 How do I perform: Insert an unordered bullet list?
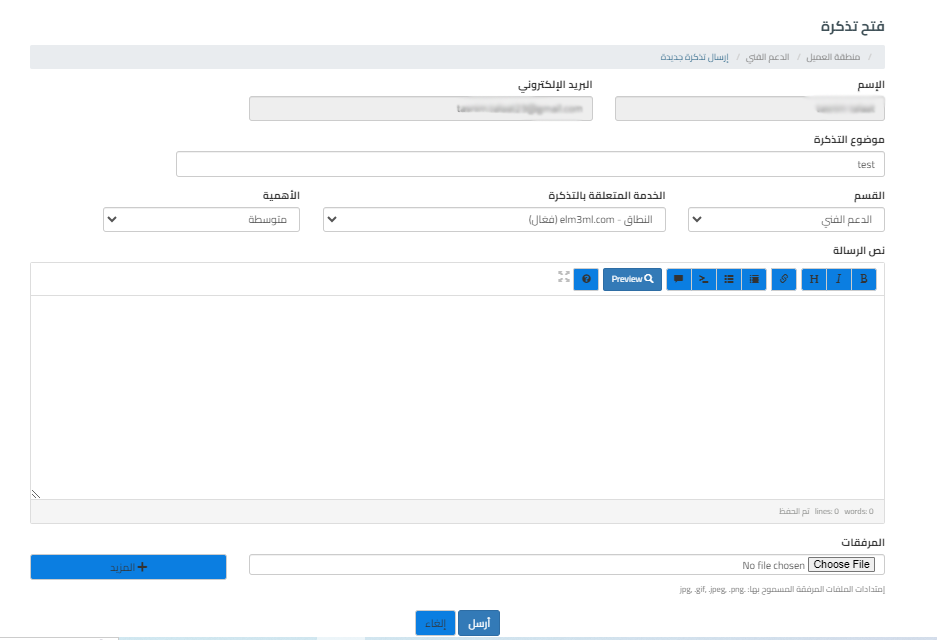pos(729,280)
